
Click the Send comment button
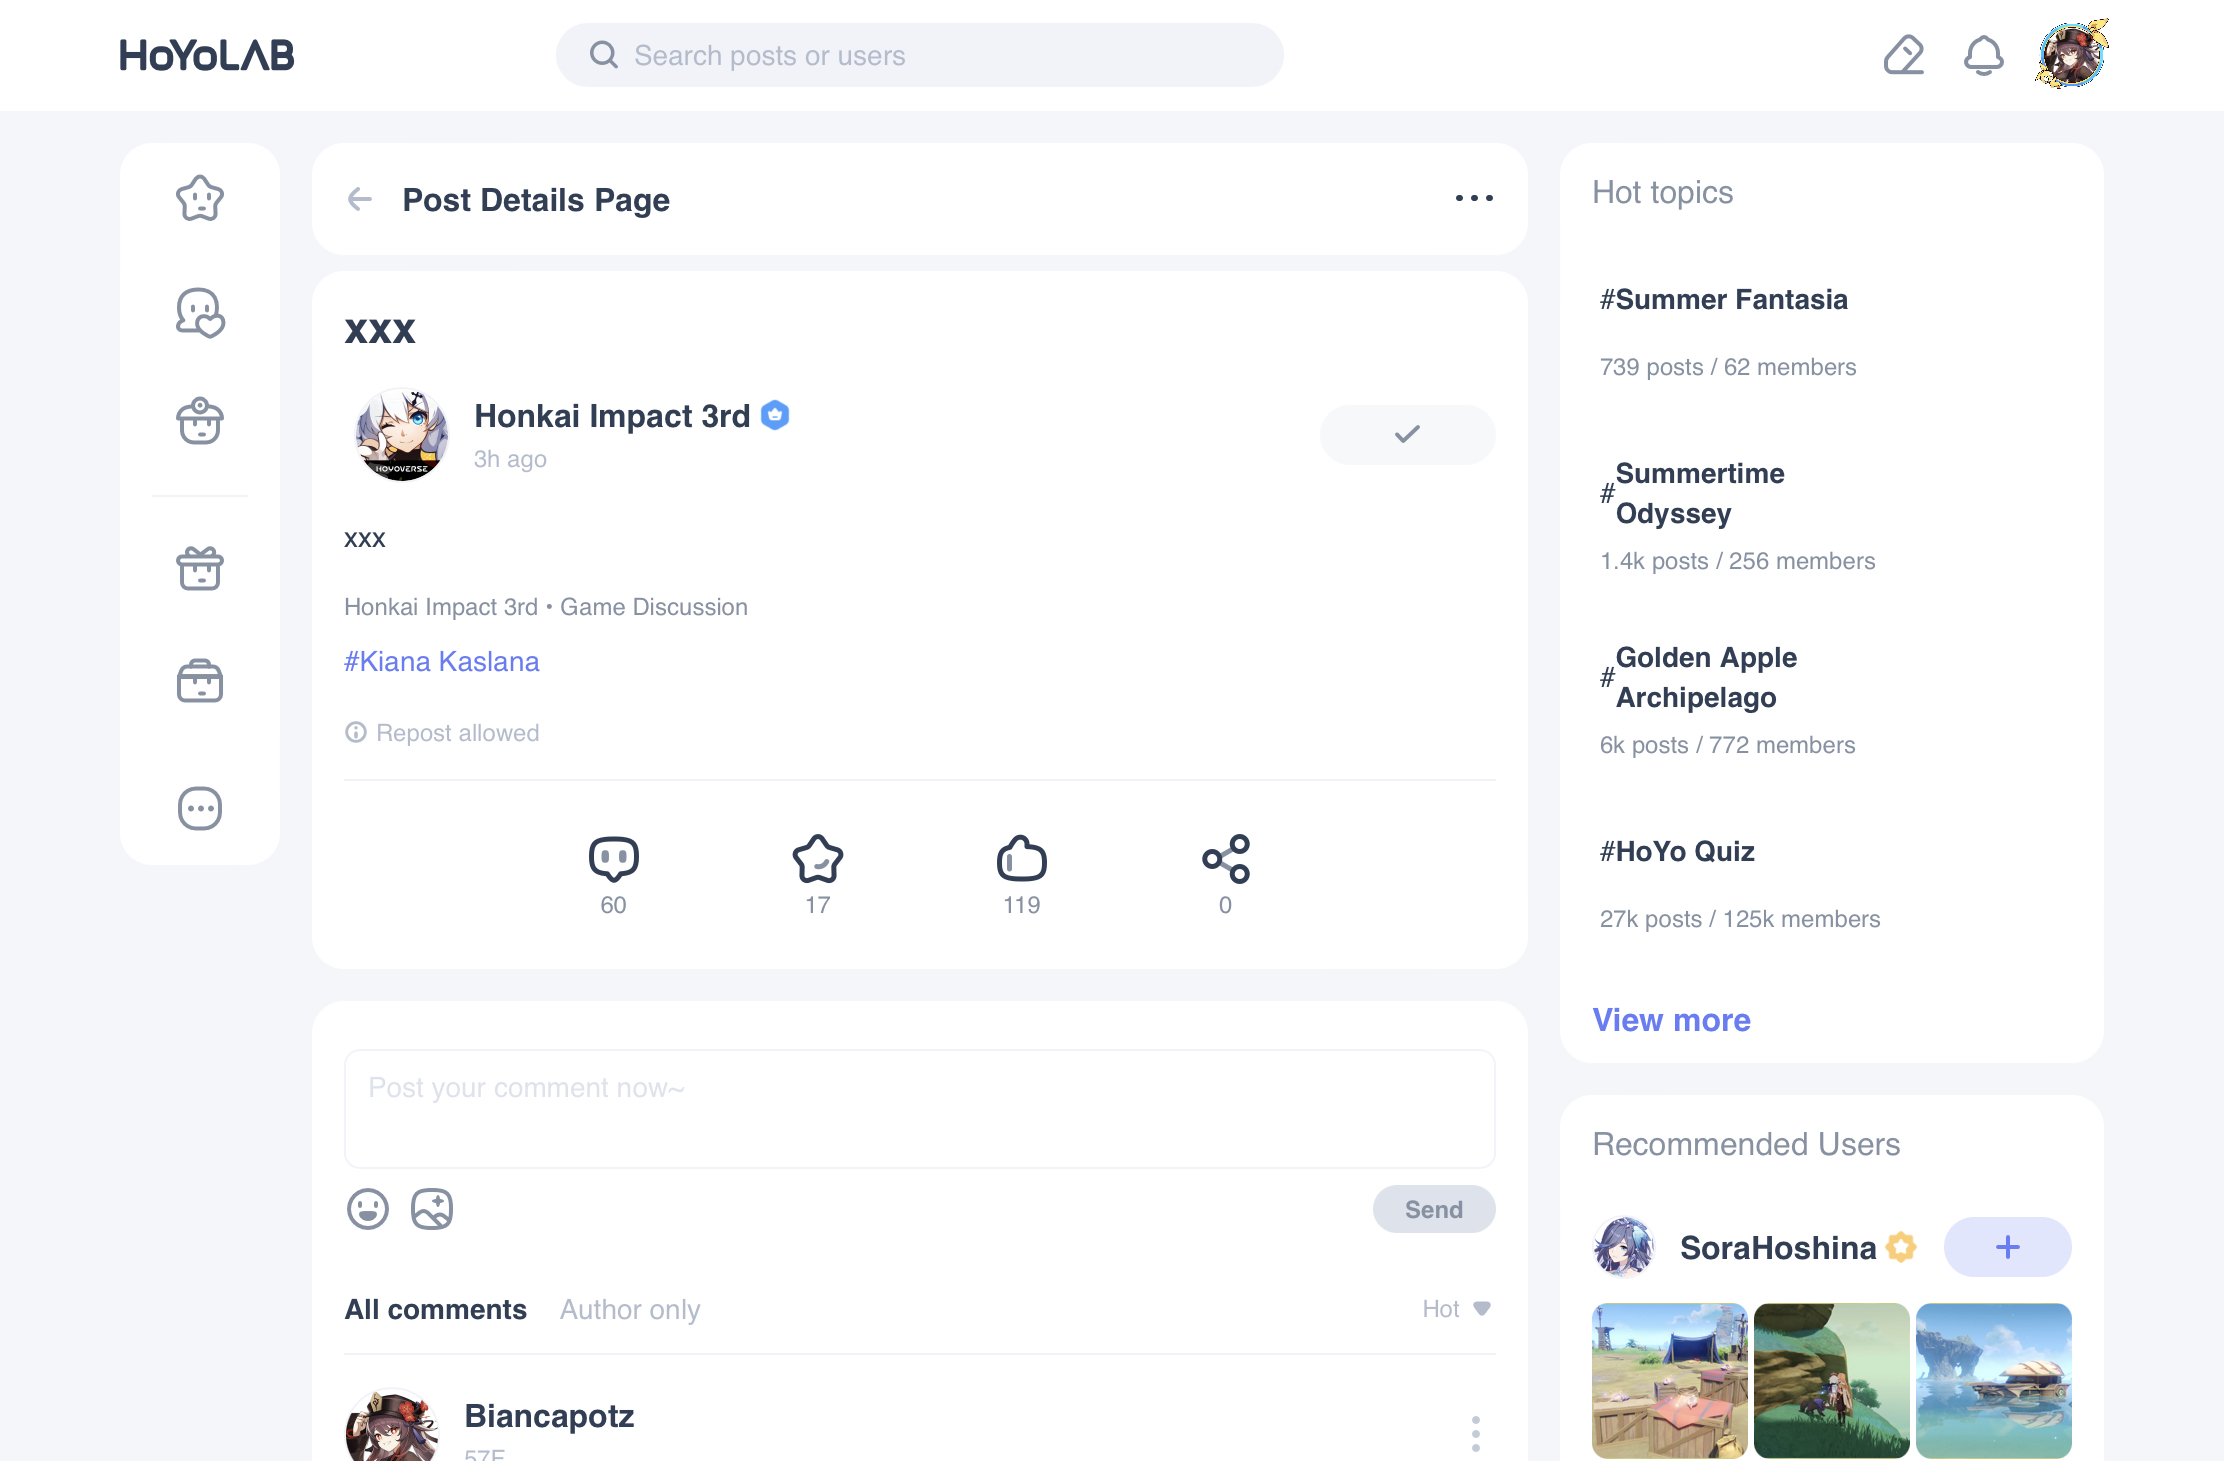[x=1433, y=1209]
